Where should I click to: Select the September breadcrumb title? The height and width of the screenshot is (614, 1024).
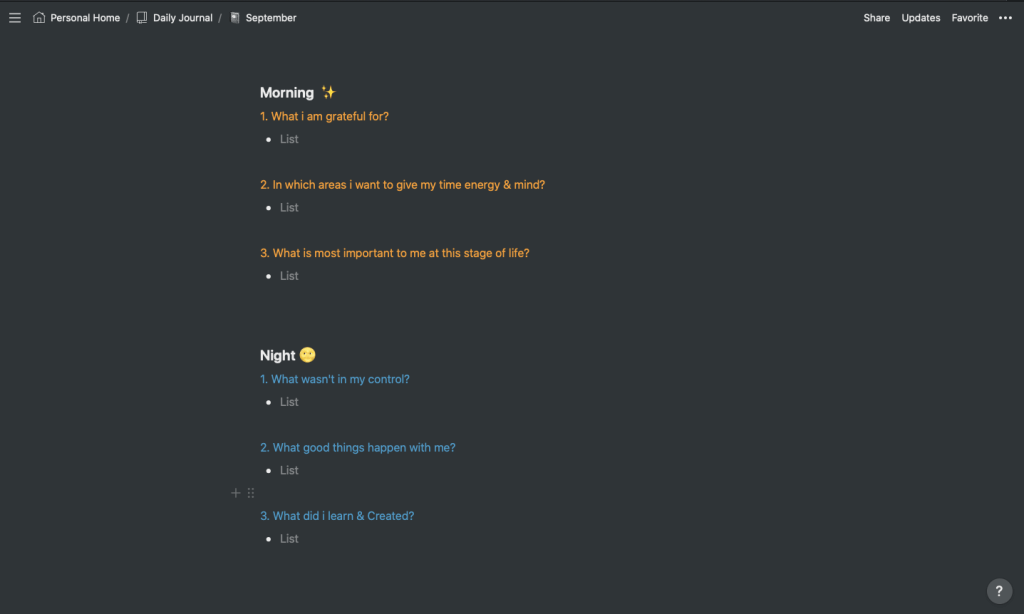(271, 18)
